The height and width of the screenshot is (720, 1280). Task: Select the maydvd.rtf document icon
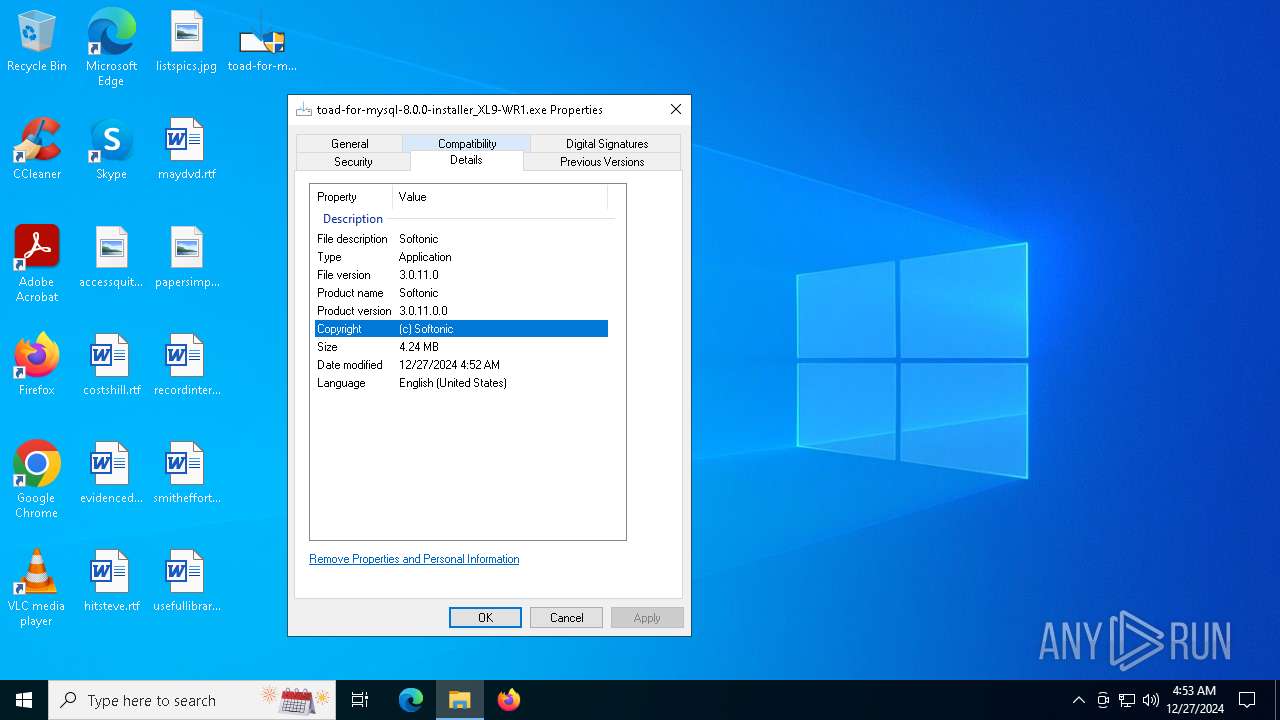186,149
